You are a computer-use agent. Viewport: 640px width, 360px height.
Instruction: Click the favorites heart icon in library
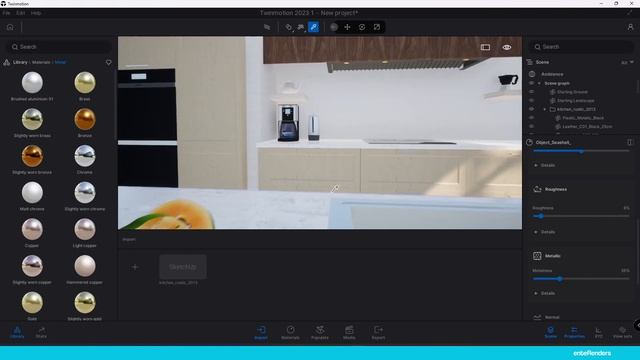109,62
